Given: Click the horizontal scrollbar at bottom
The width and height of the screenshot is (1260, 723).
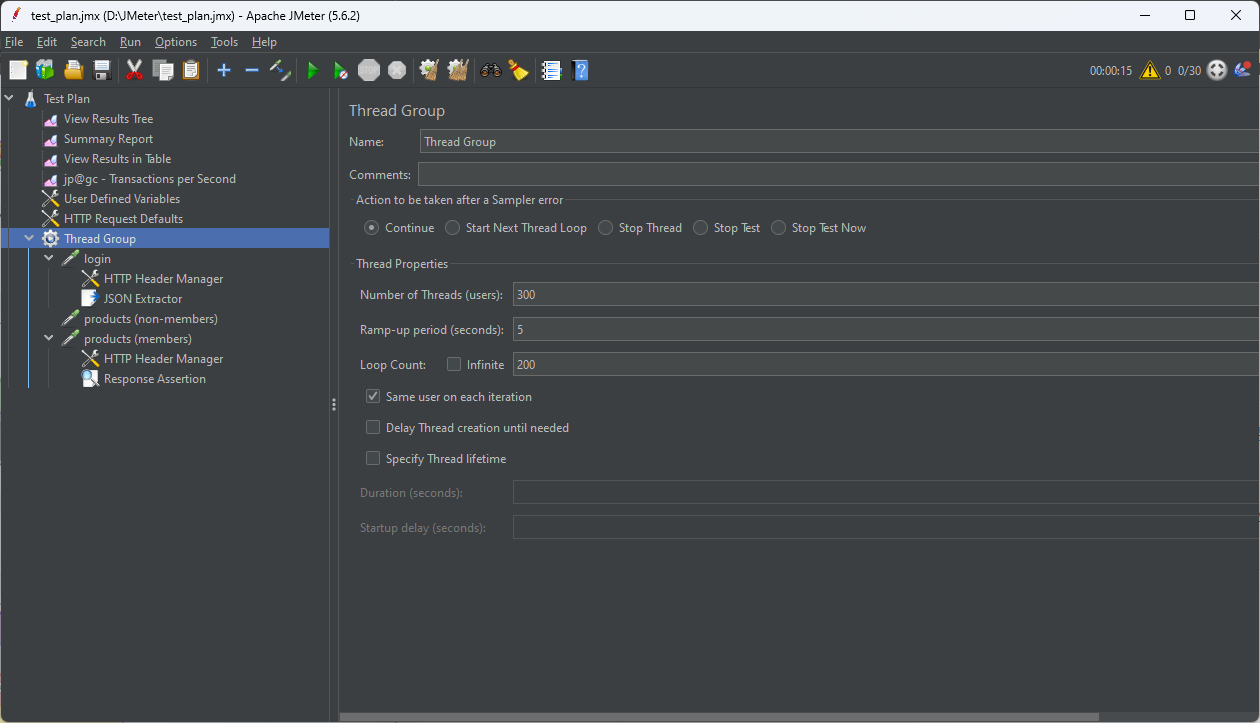Looking at the screenshot, I should [719, 717].
